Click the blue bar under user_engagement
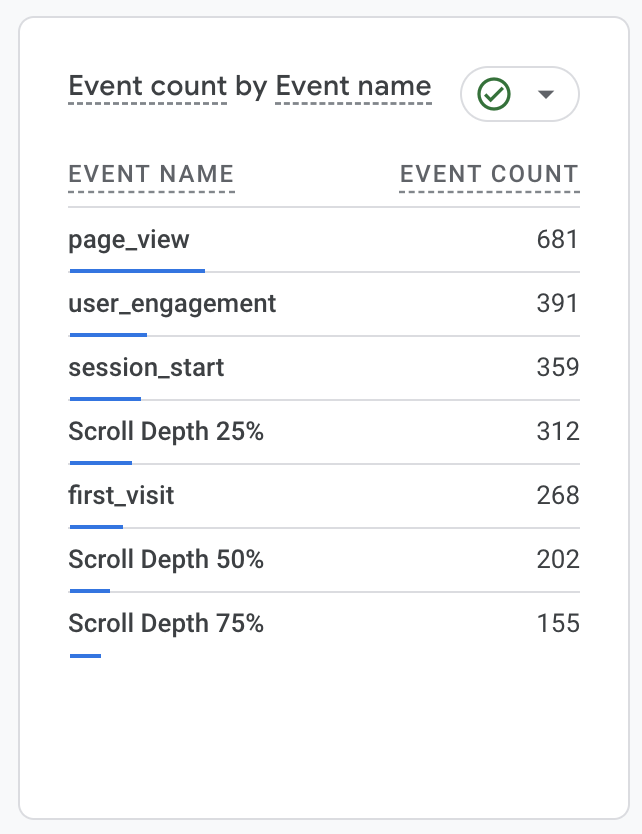 pyautogui.click(x=108, y=334)
